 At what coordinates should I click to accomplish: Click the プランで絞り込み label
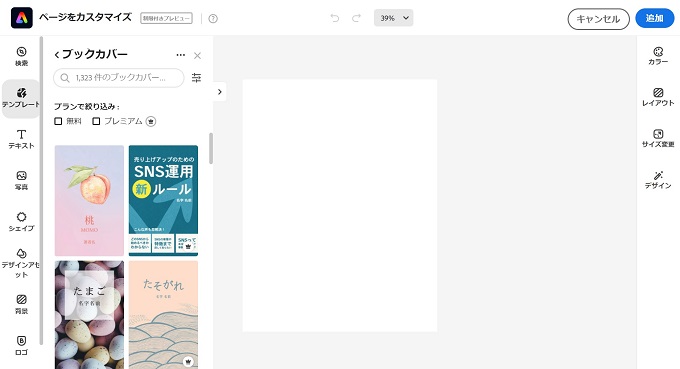(x=87, y=106)
